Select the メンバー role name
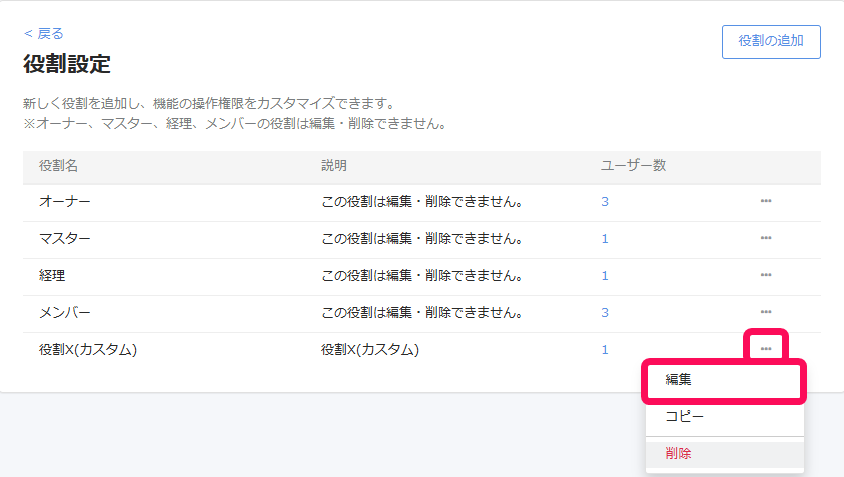The height and width of the screenshot is (477, 844). point(65,312)
